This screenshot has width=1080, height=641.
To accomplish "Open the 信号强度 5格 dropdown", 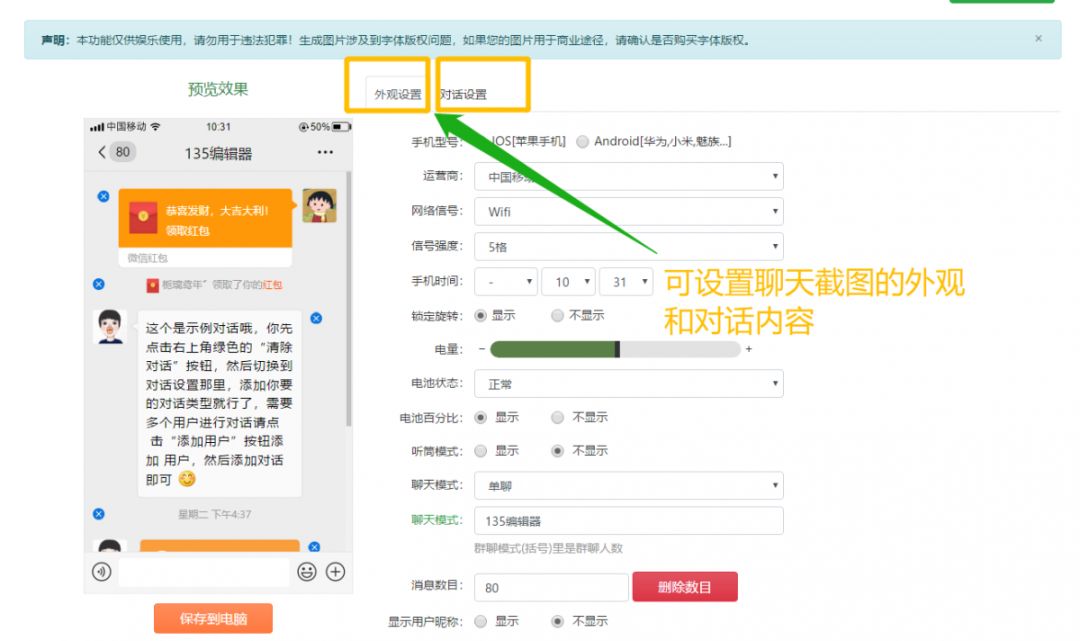I will [x=629, y=246].
